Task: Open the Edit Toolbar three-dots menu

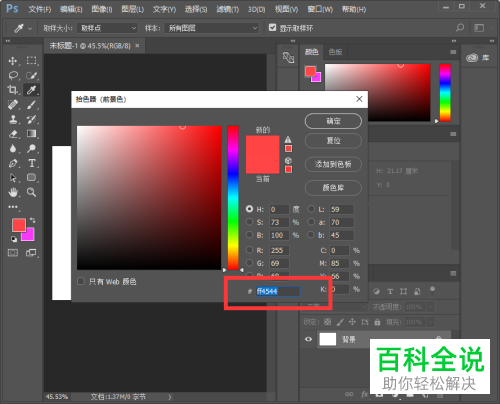Action: [13, 207]
